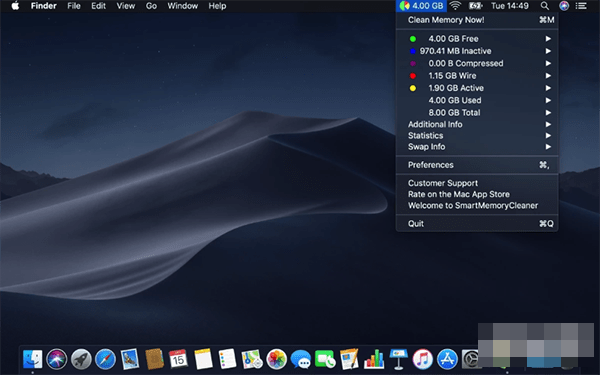
Task: Expand the 970.41 MB Inactive submenu arrow
Action: 548,51
